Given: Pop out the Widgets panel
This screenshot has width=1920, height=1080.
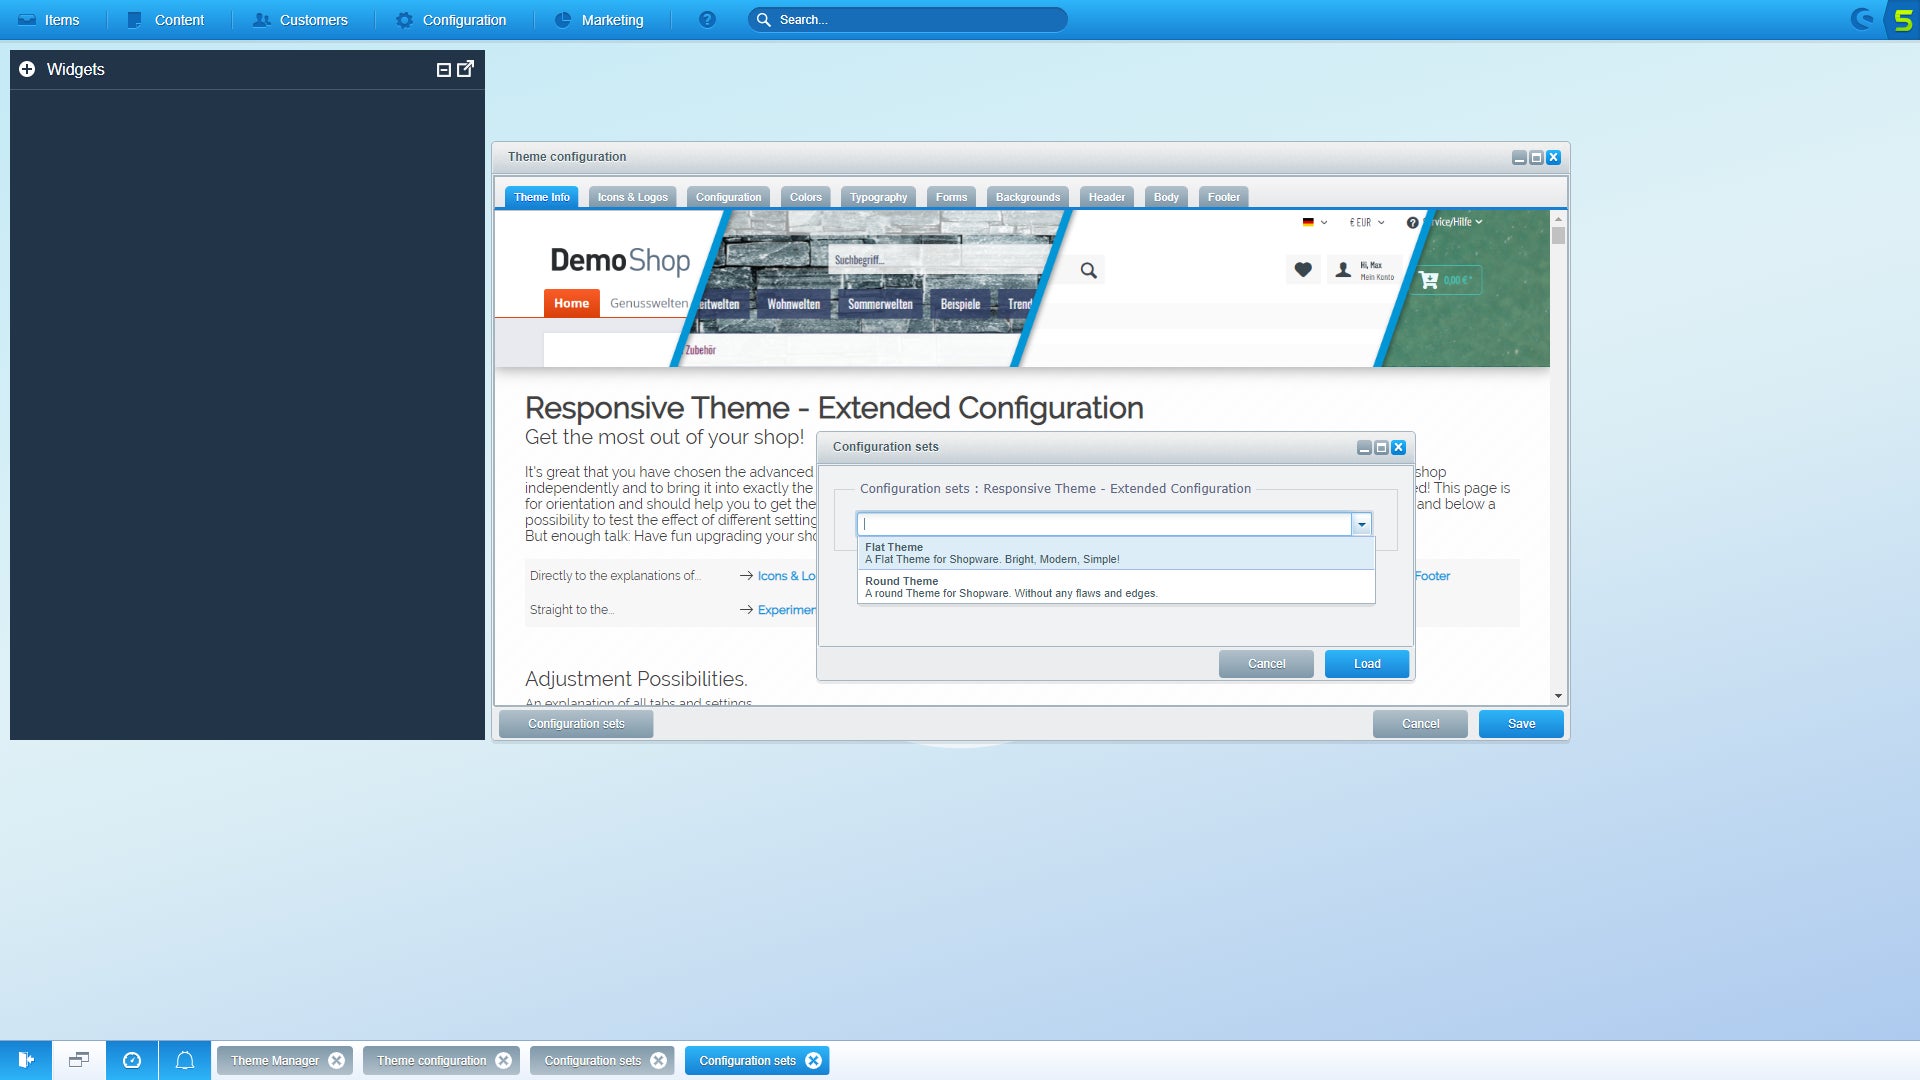Looking at the screenshot, I should [x=465, y=69].
